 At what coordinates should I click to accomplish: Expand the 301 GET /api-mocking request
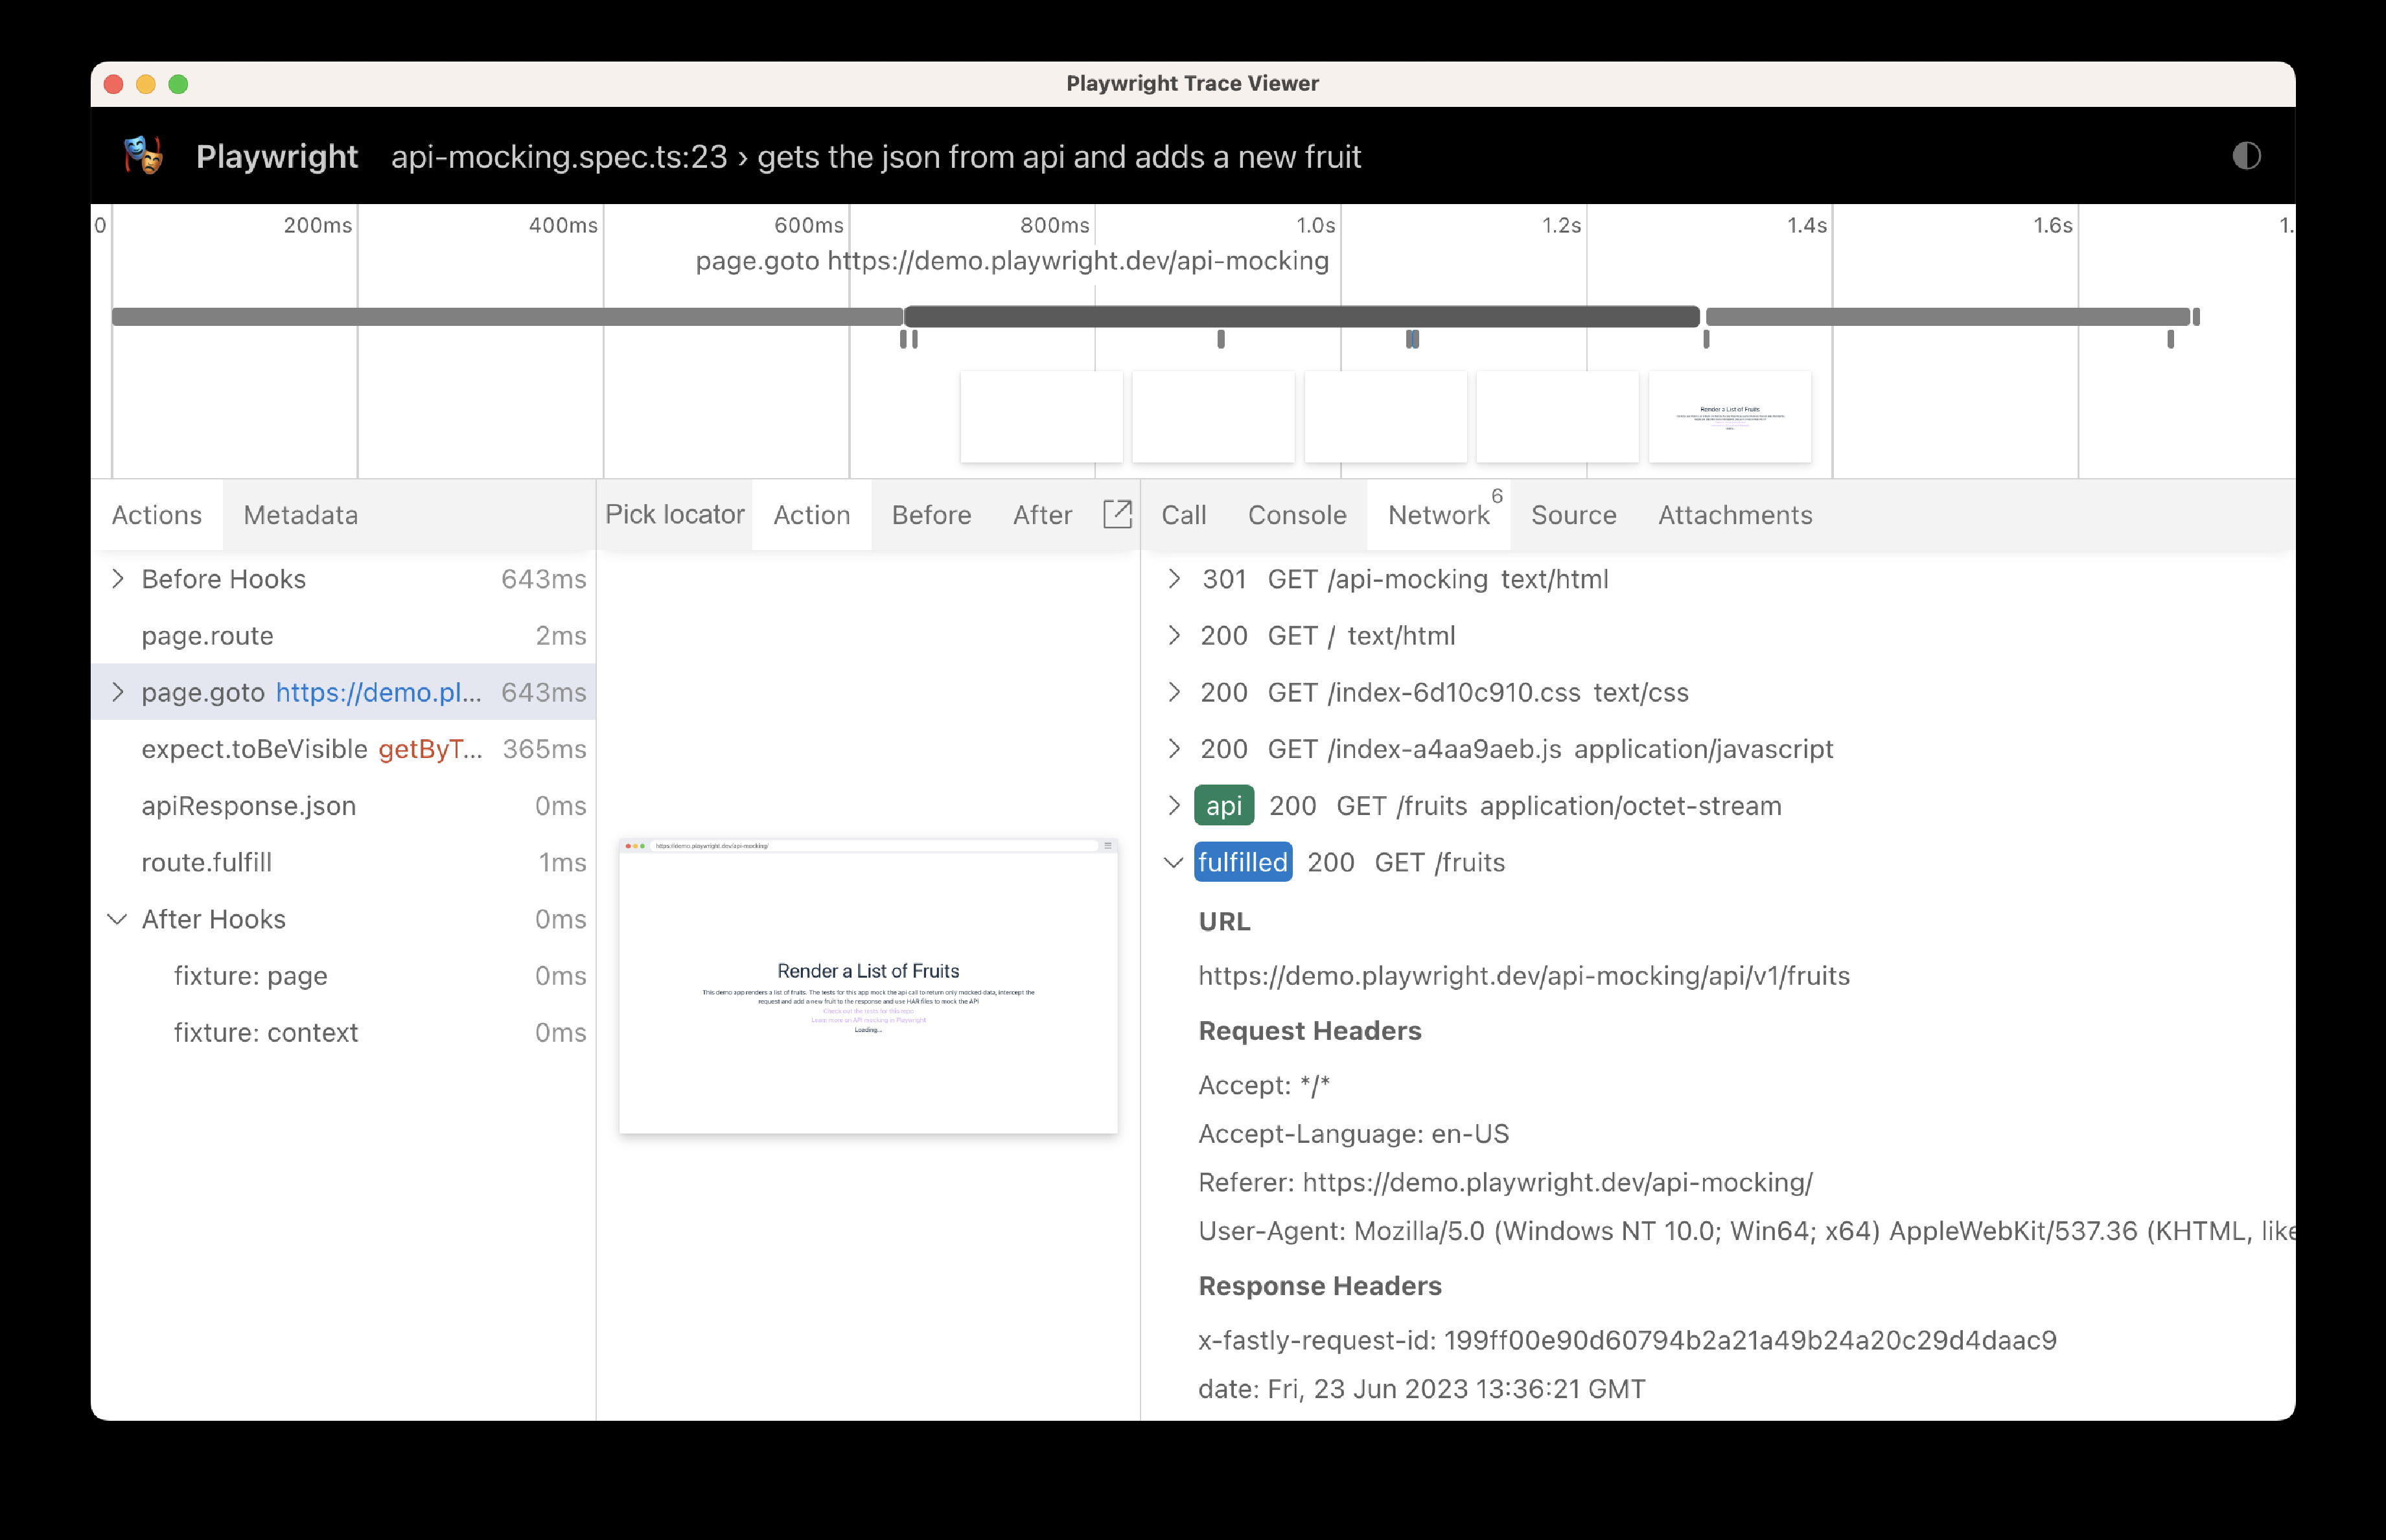[x=1174, y=579]
